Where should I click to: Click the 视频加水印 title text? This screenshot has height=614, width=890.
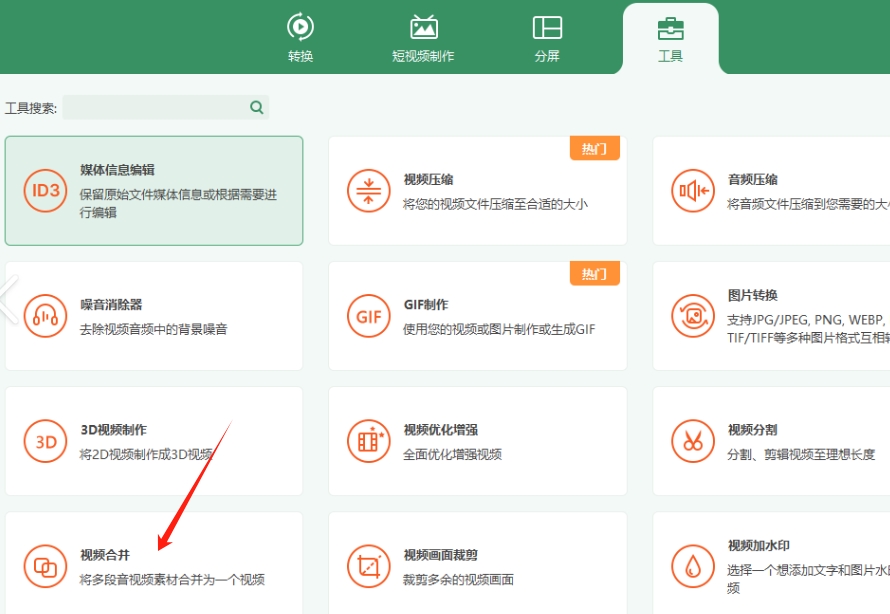coord(759,546)
